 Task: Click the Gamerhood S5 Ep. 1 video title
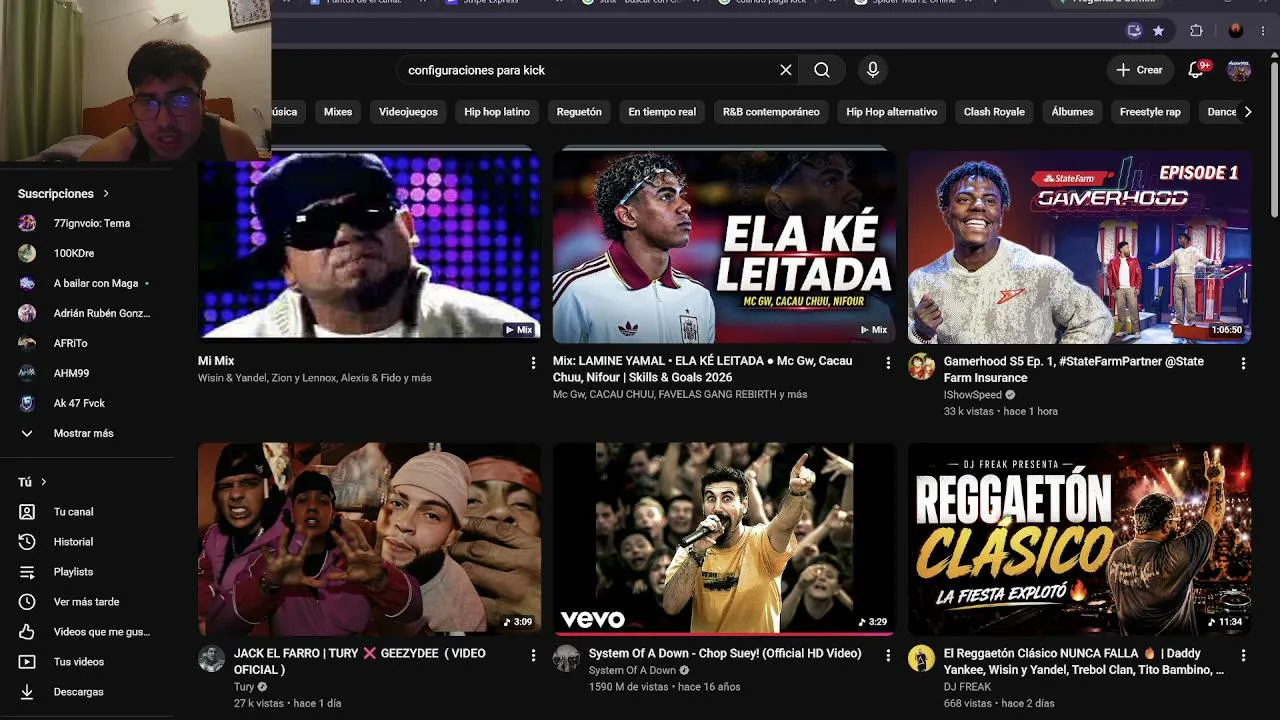pyautogui.click(x=1073, y=369)
